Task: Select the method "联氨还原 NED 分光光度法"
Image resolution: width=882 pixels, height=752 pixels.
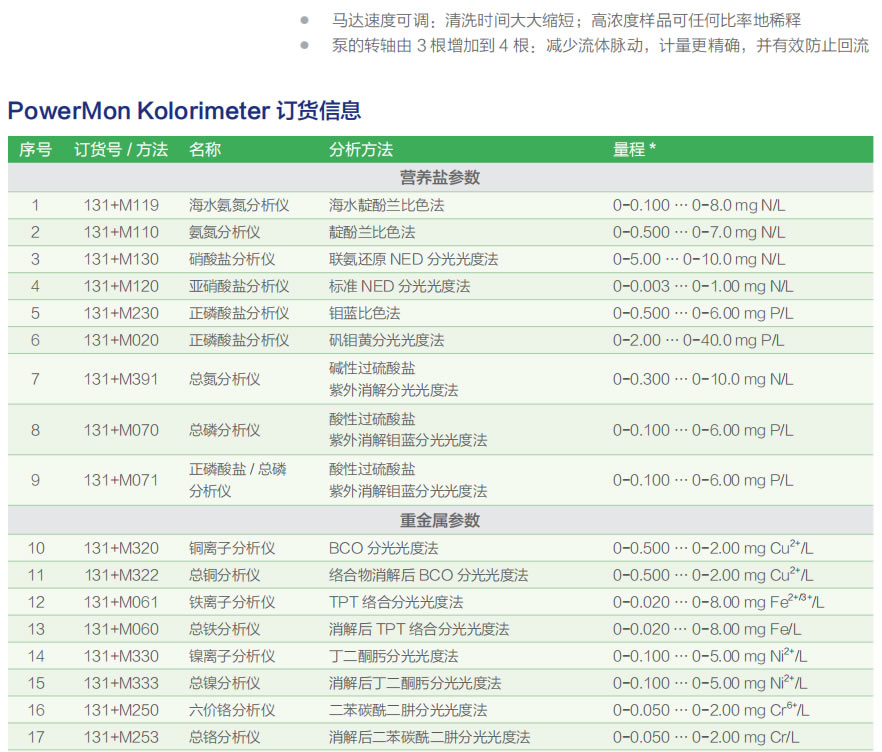Action: click(x=413, y=259)
